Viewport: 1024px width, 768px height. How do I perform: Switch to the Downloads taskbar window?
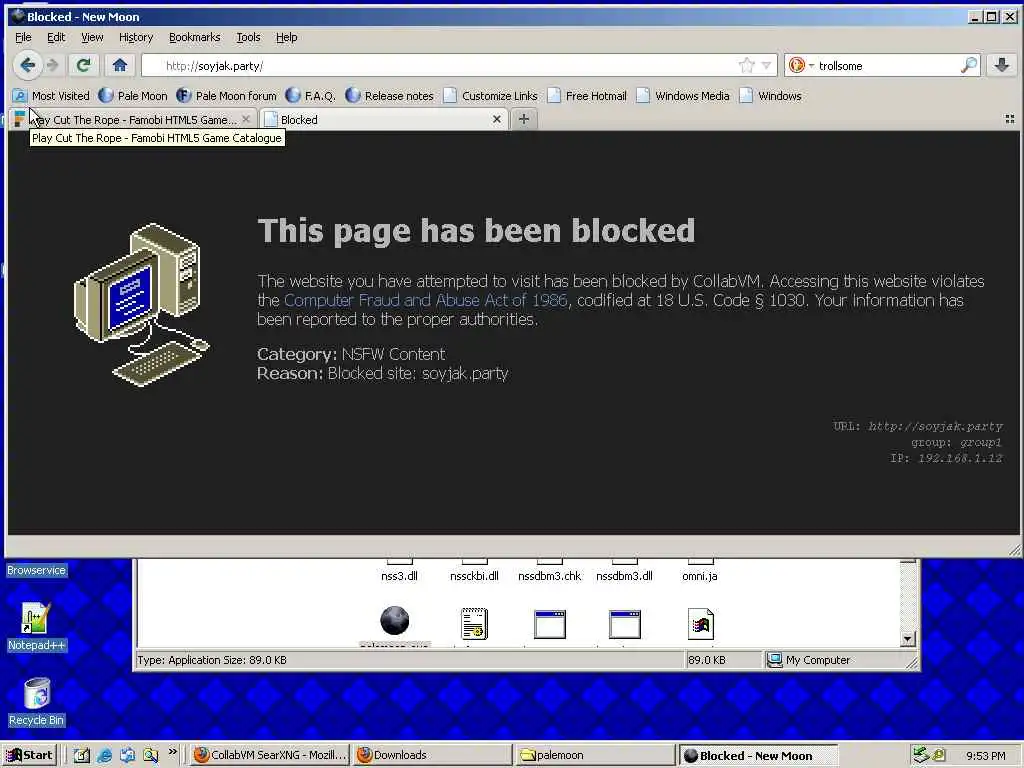[433, 756]
